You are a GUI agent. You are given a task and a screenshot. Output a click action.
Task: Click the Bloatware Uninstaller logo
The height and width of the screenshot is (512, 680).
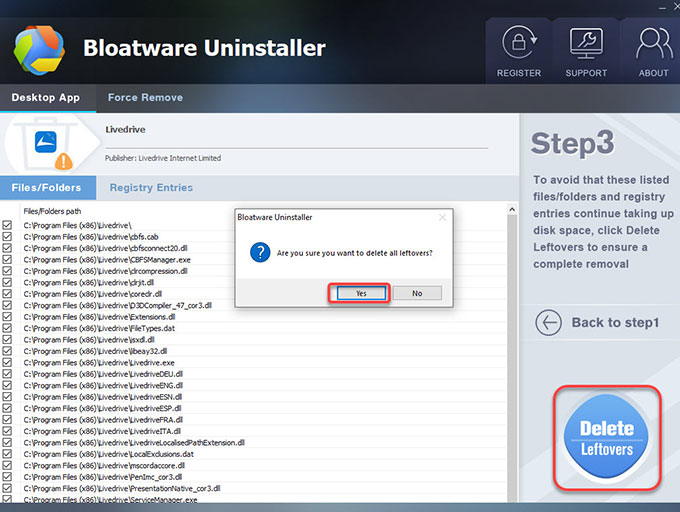(39, 50)
